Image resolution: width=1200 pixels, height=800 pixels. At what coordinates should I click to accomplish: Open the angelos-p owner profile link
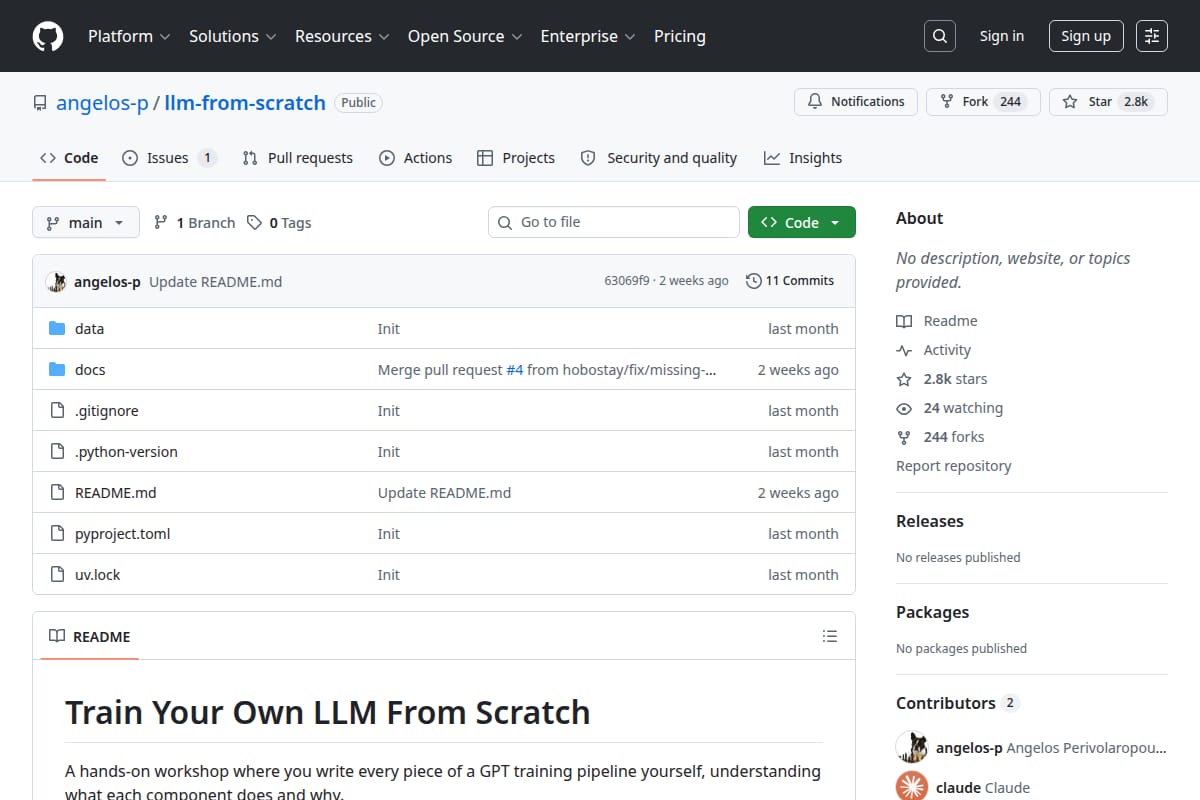102,103
